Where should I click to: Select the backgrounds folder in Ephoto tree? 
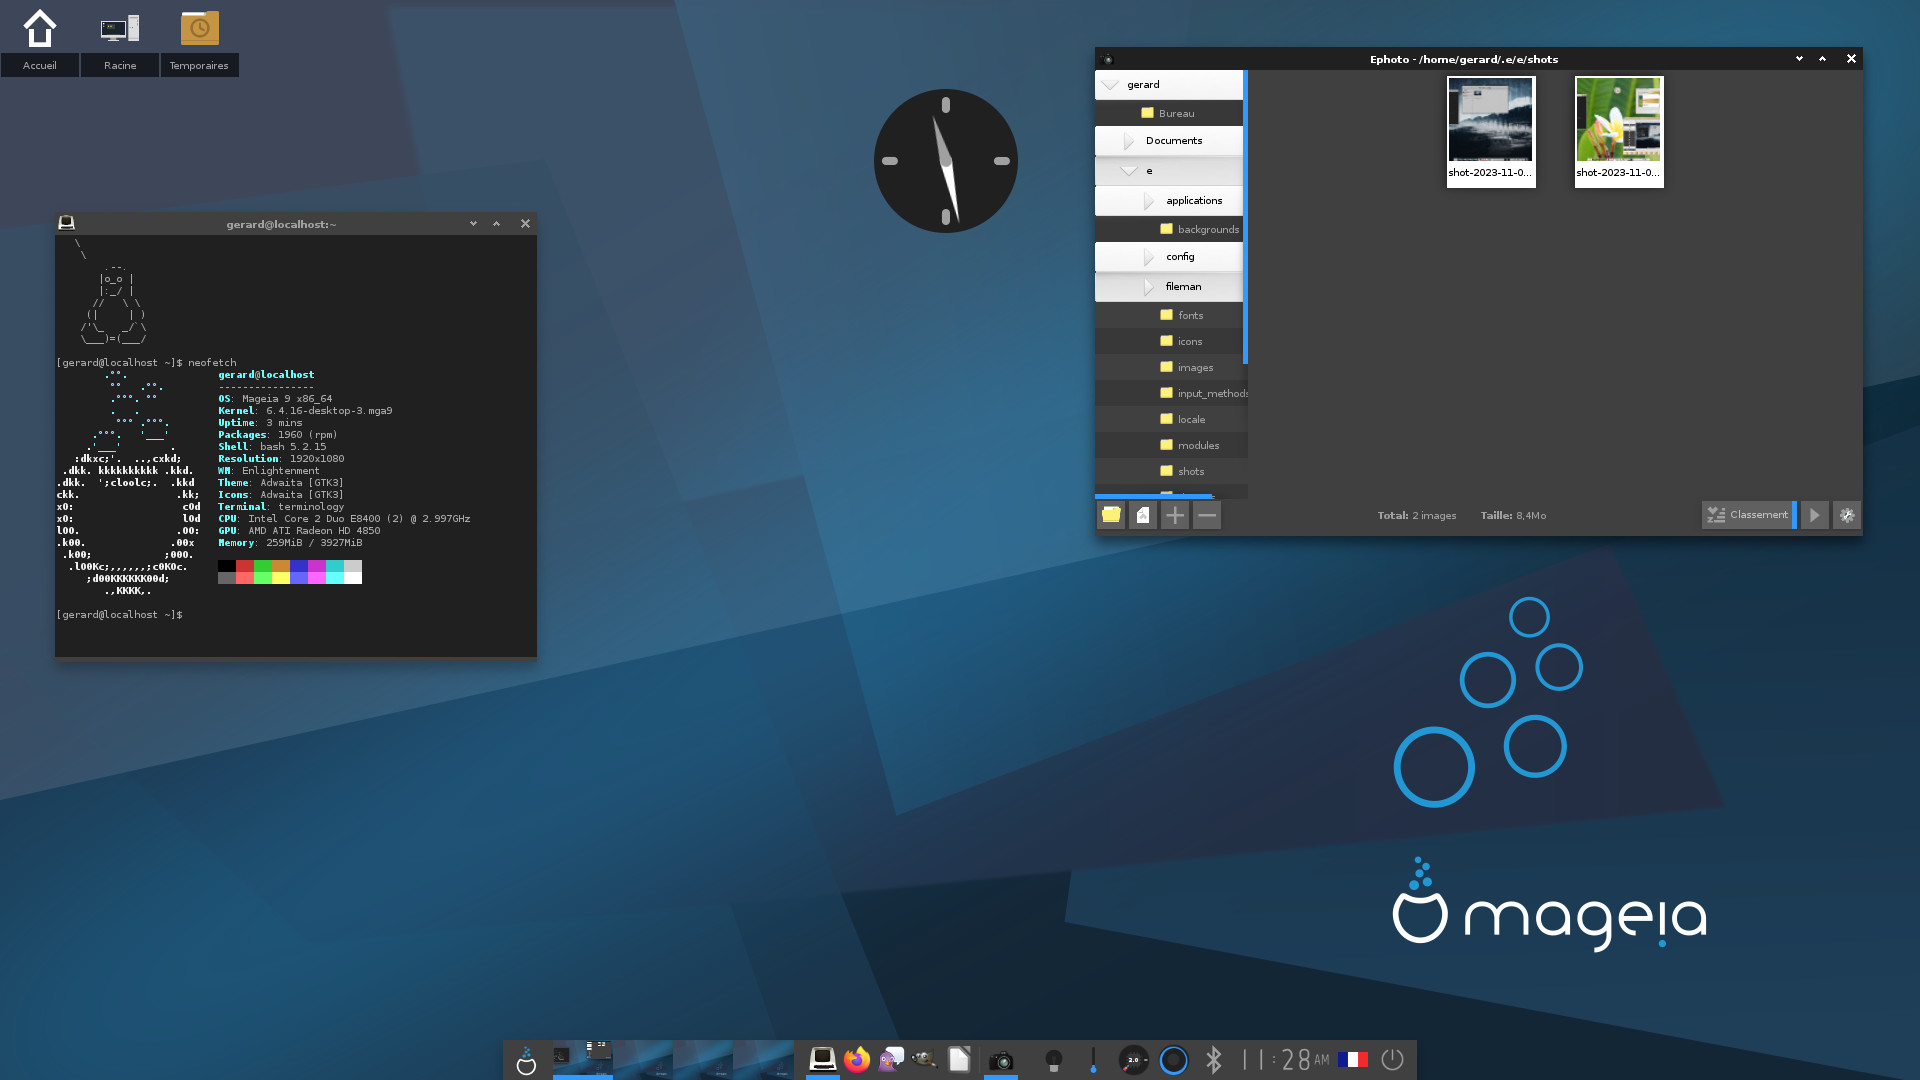click(1169, 229)
